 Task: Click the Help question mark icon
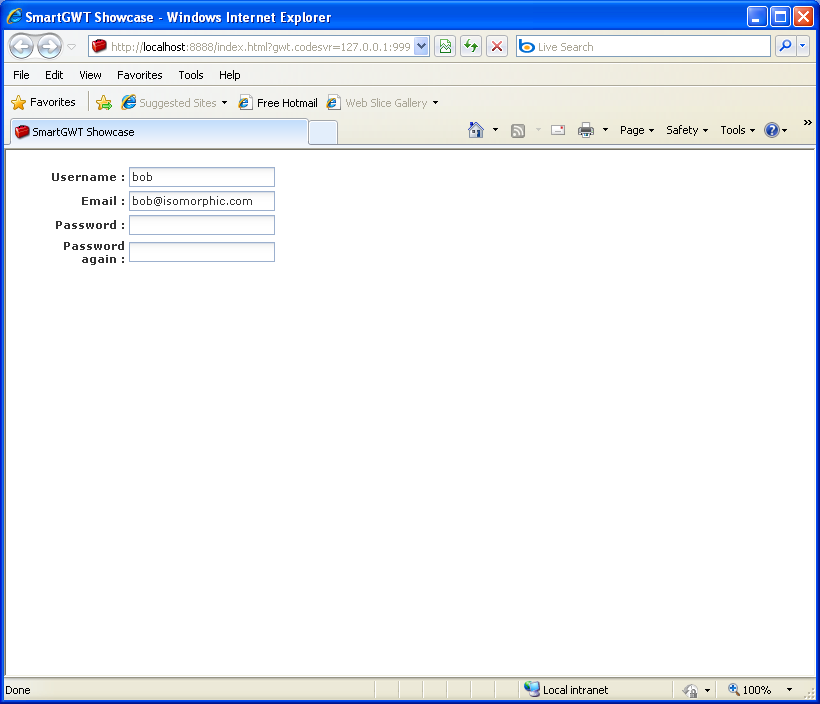click(x=772, y=130)
